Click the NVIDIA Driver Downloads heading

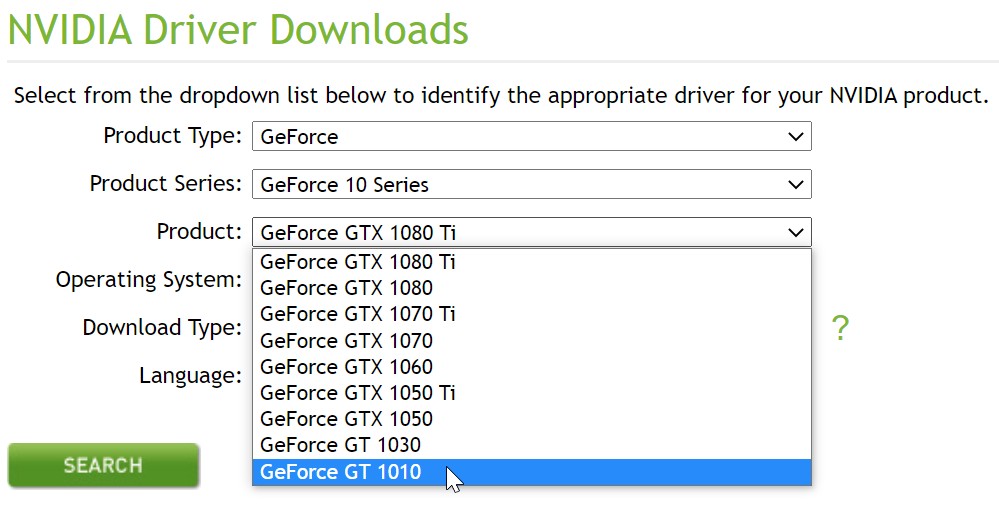tap(238, 30)
